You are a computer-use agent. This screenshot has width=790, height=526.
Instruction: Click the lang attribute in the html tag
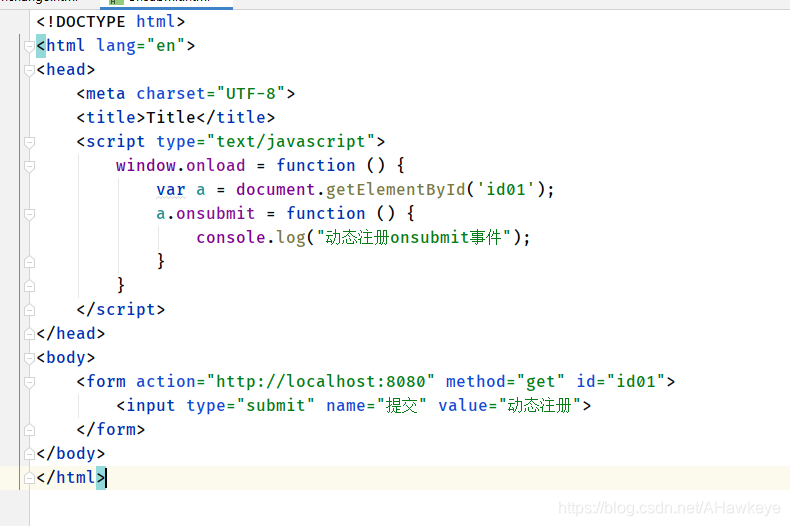[116, 46]
